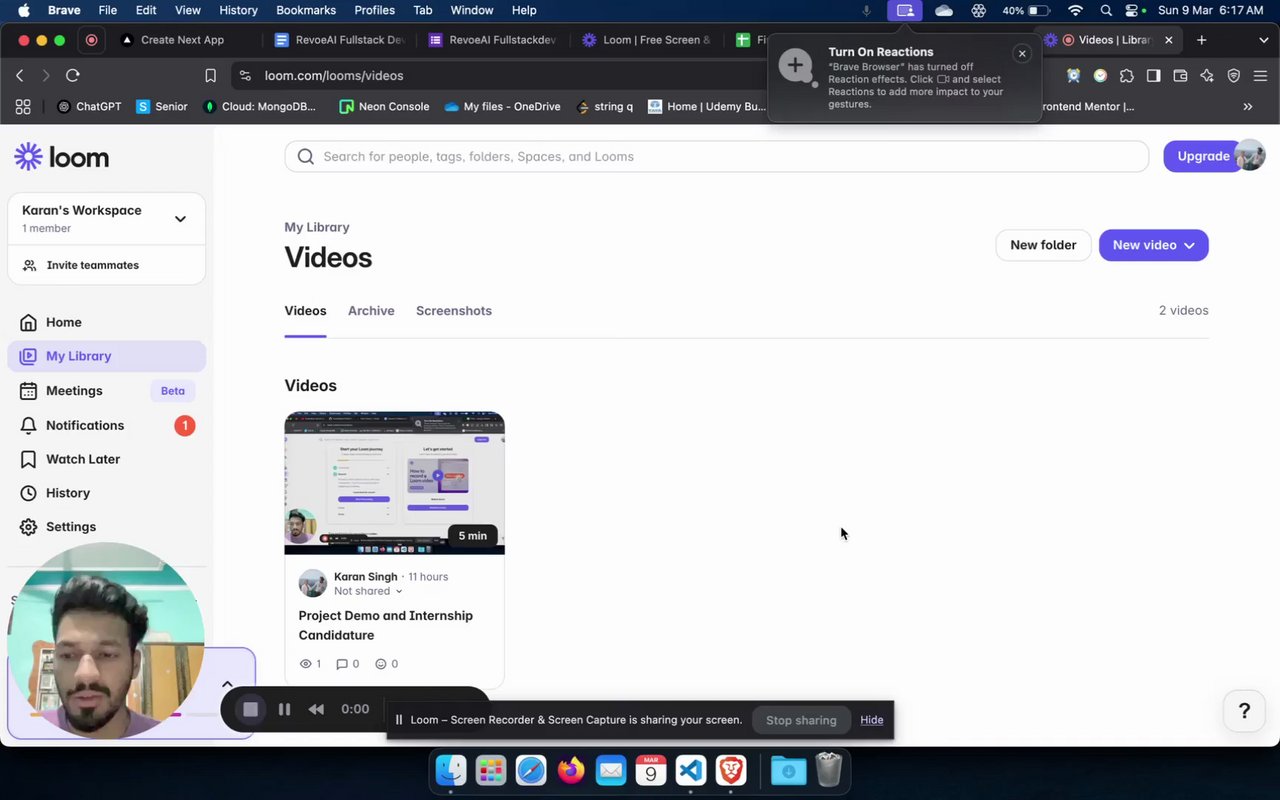
Task: Open the Brave main menu
Action: tap(1260, 75)
